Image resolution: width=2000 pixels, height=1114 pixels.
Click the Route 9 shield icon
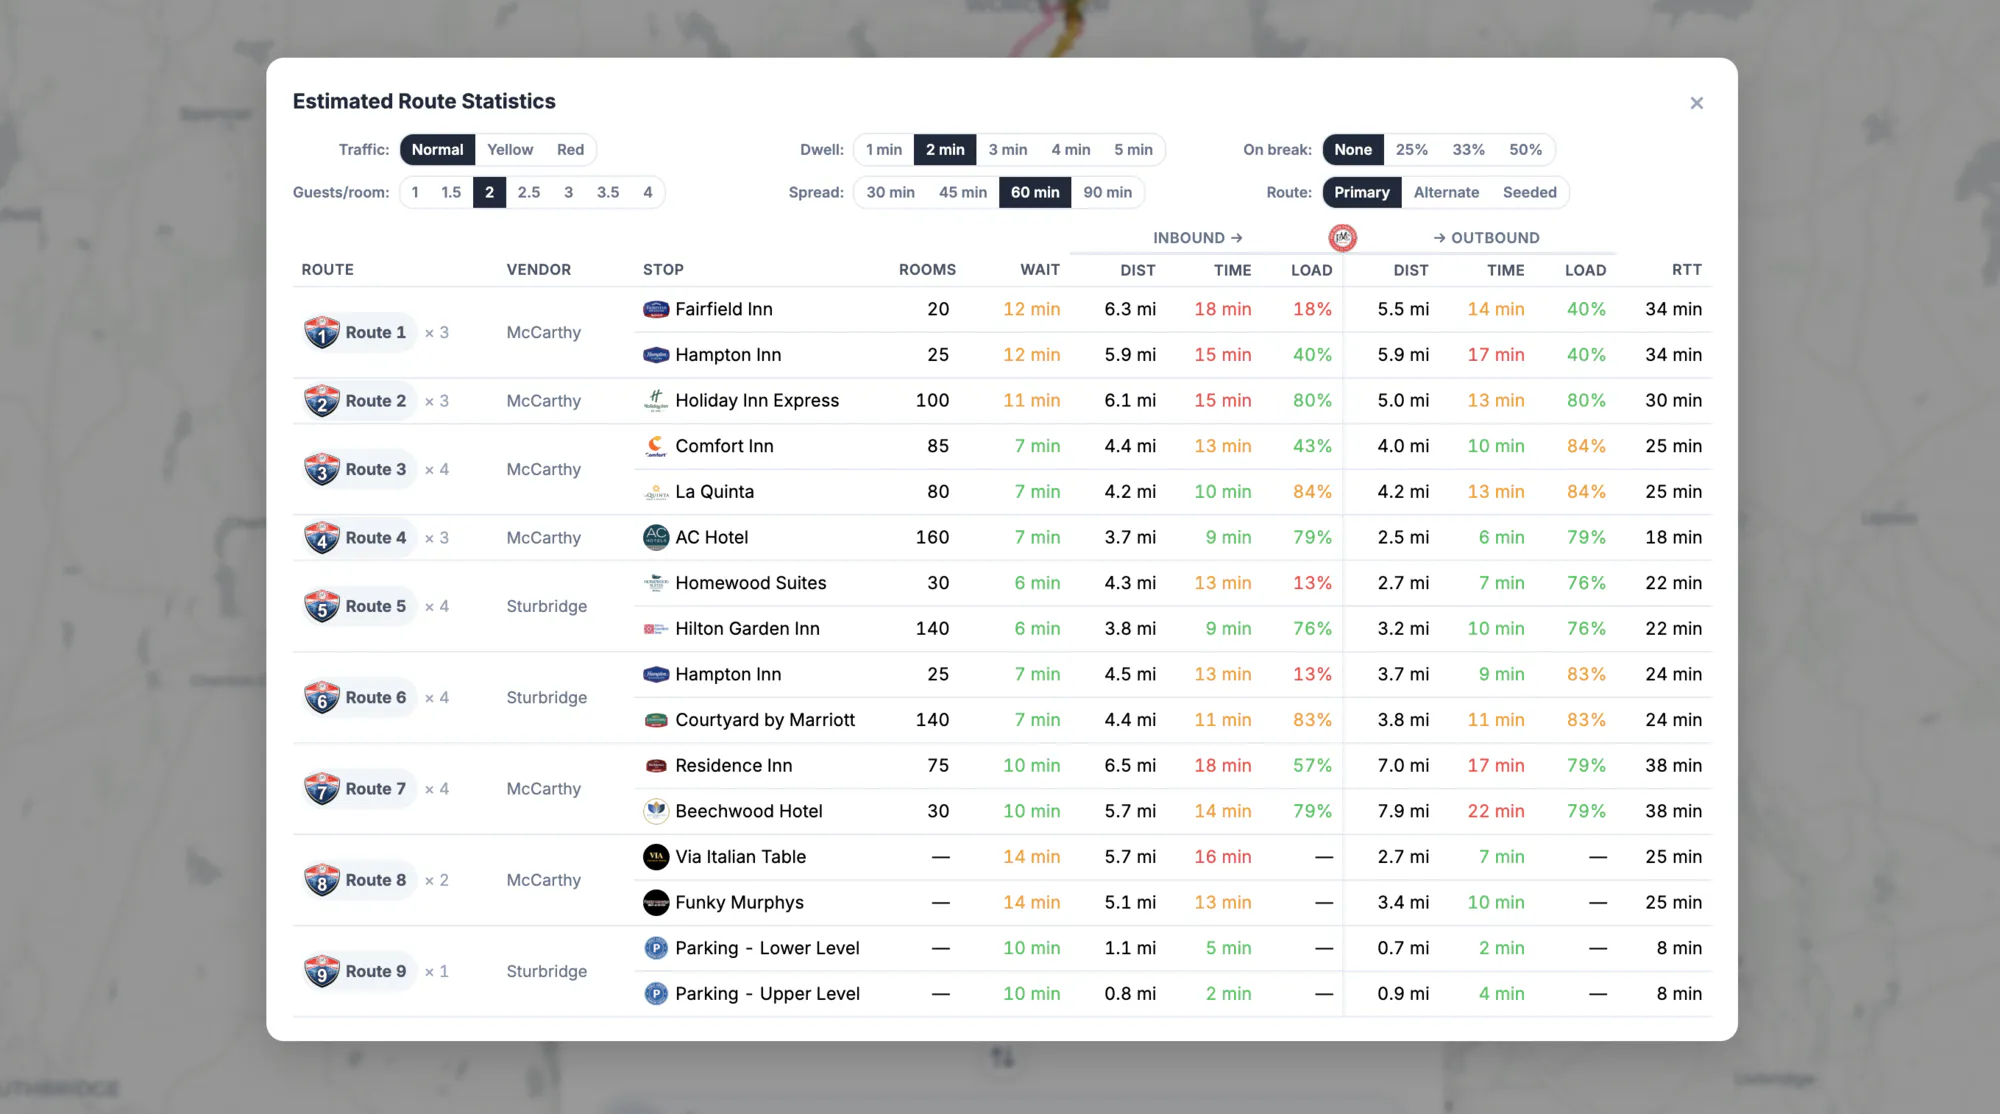[322, 971]
